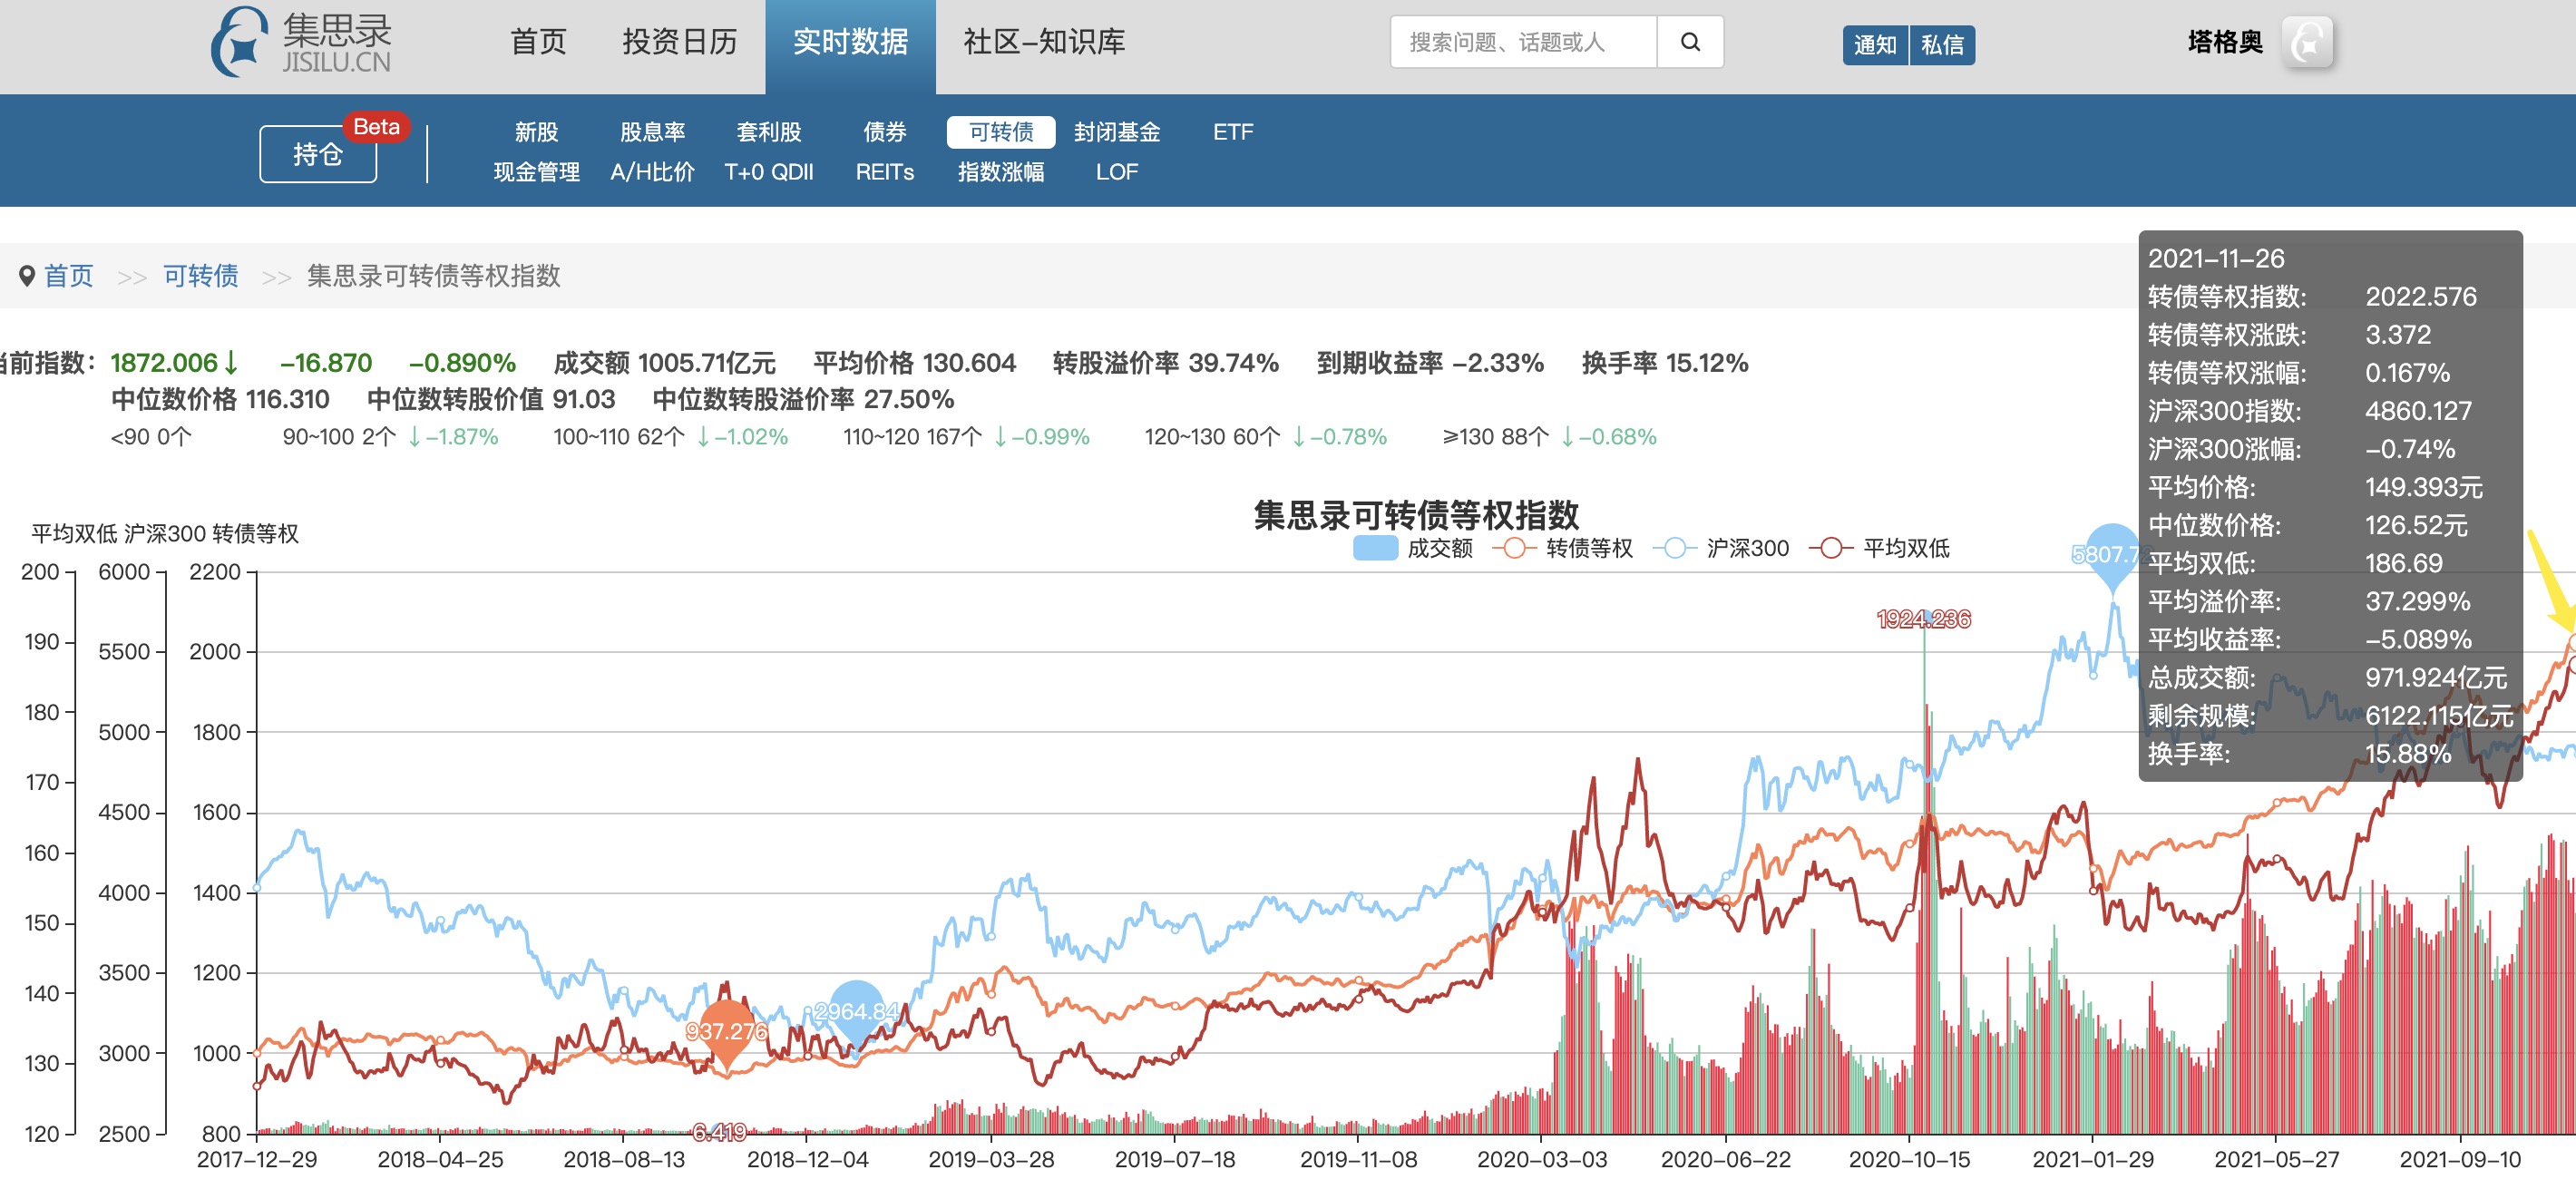Image resolution: width=2576 pixels, height=1199 pixels.
Task: Select the 可转债 submenu item
Action: [1000, 132]
